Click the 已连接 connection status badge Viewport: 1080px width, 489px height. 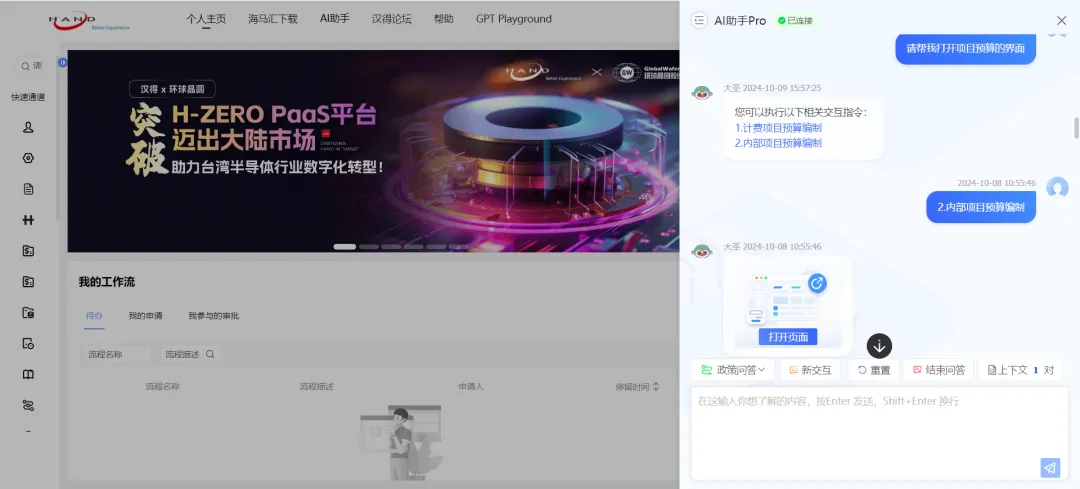click(x=796, y=21)
